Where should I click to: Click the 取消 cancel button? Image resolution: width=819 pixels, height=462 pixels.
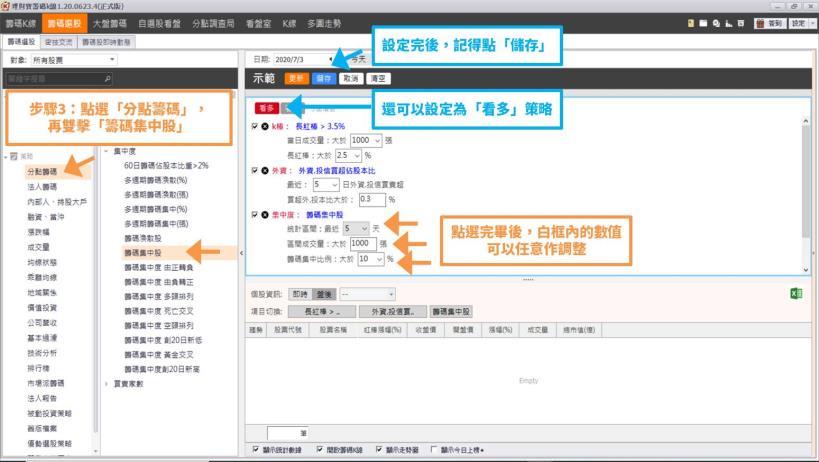click(x=351, y=79)
